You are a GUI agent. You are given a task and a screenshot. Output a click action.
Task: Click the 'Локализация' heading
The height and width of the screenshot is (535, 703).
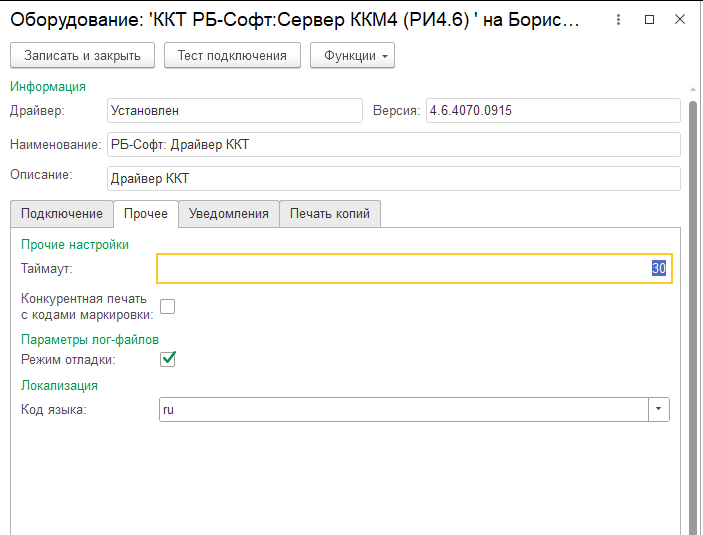[59, 386]
